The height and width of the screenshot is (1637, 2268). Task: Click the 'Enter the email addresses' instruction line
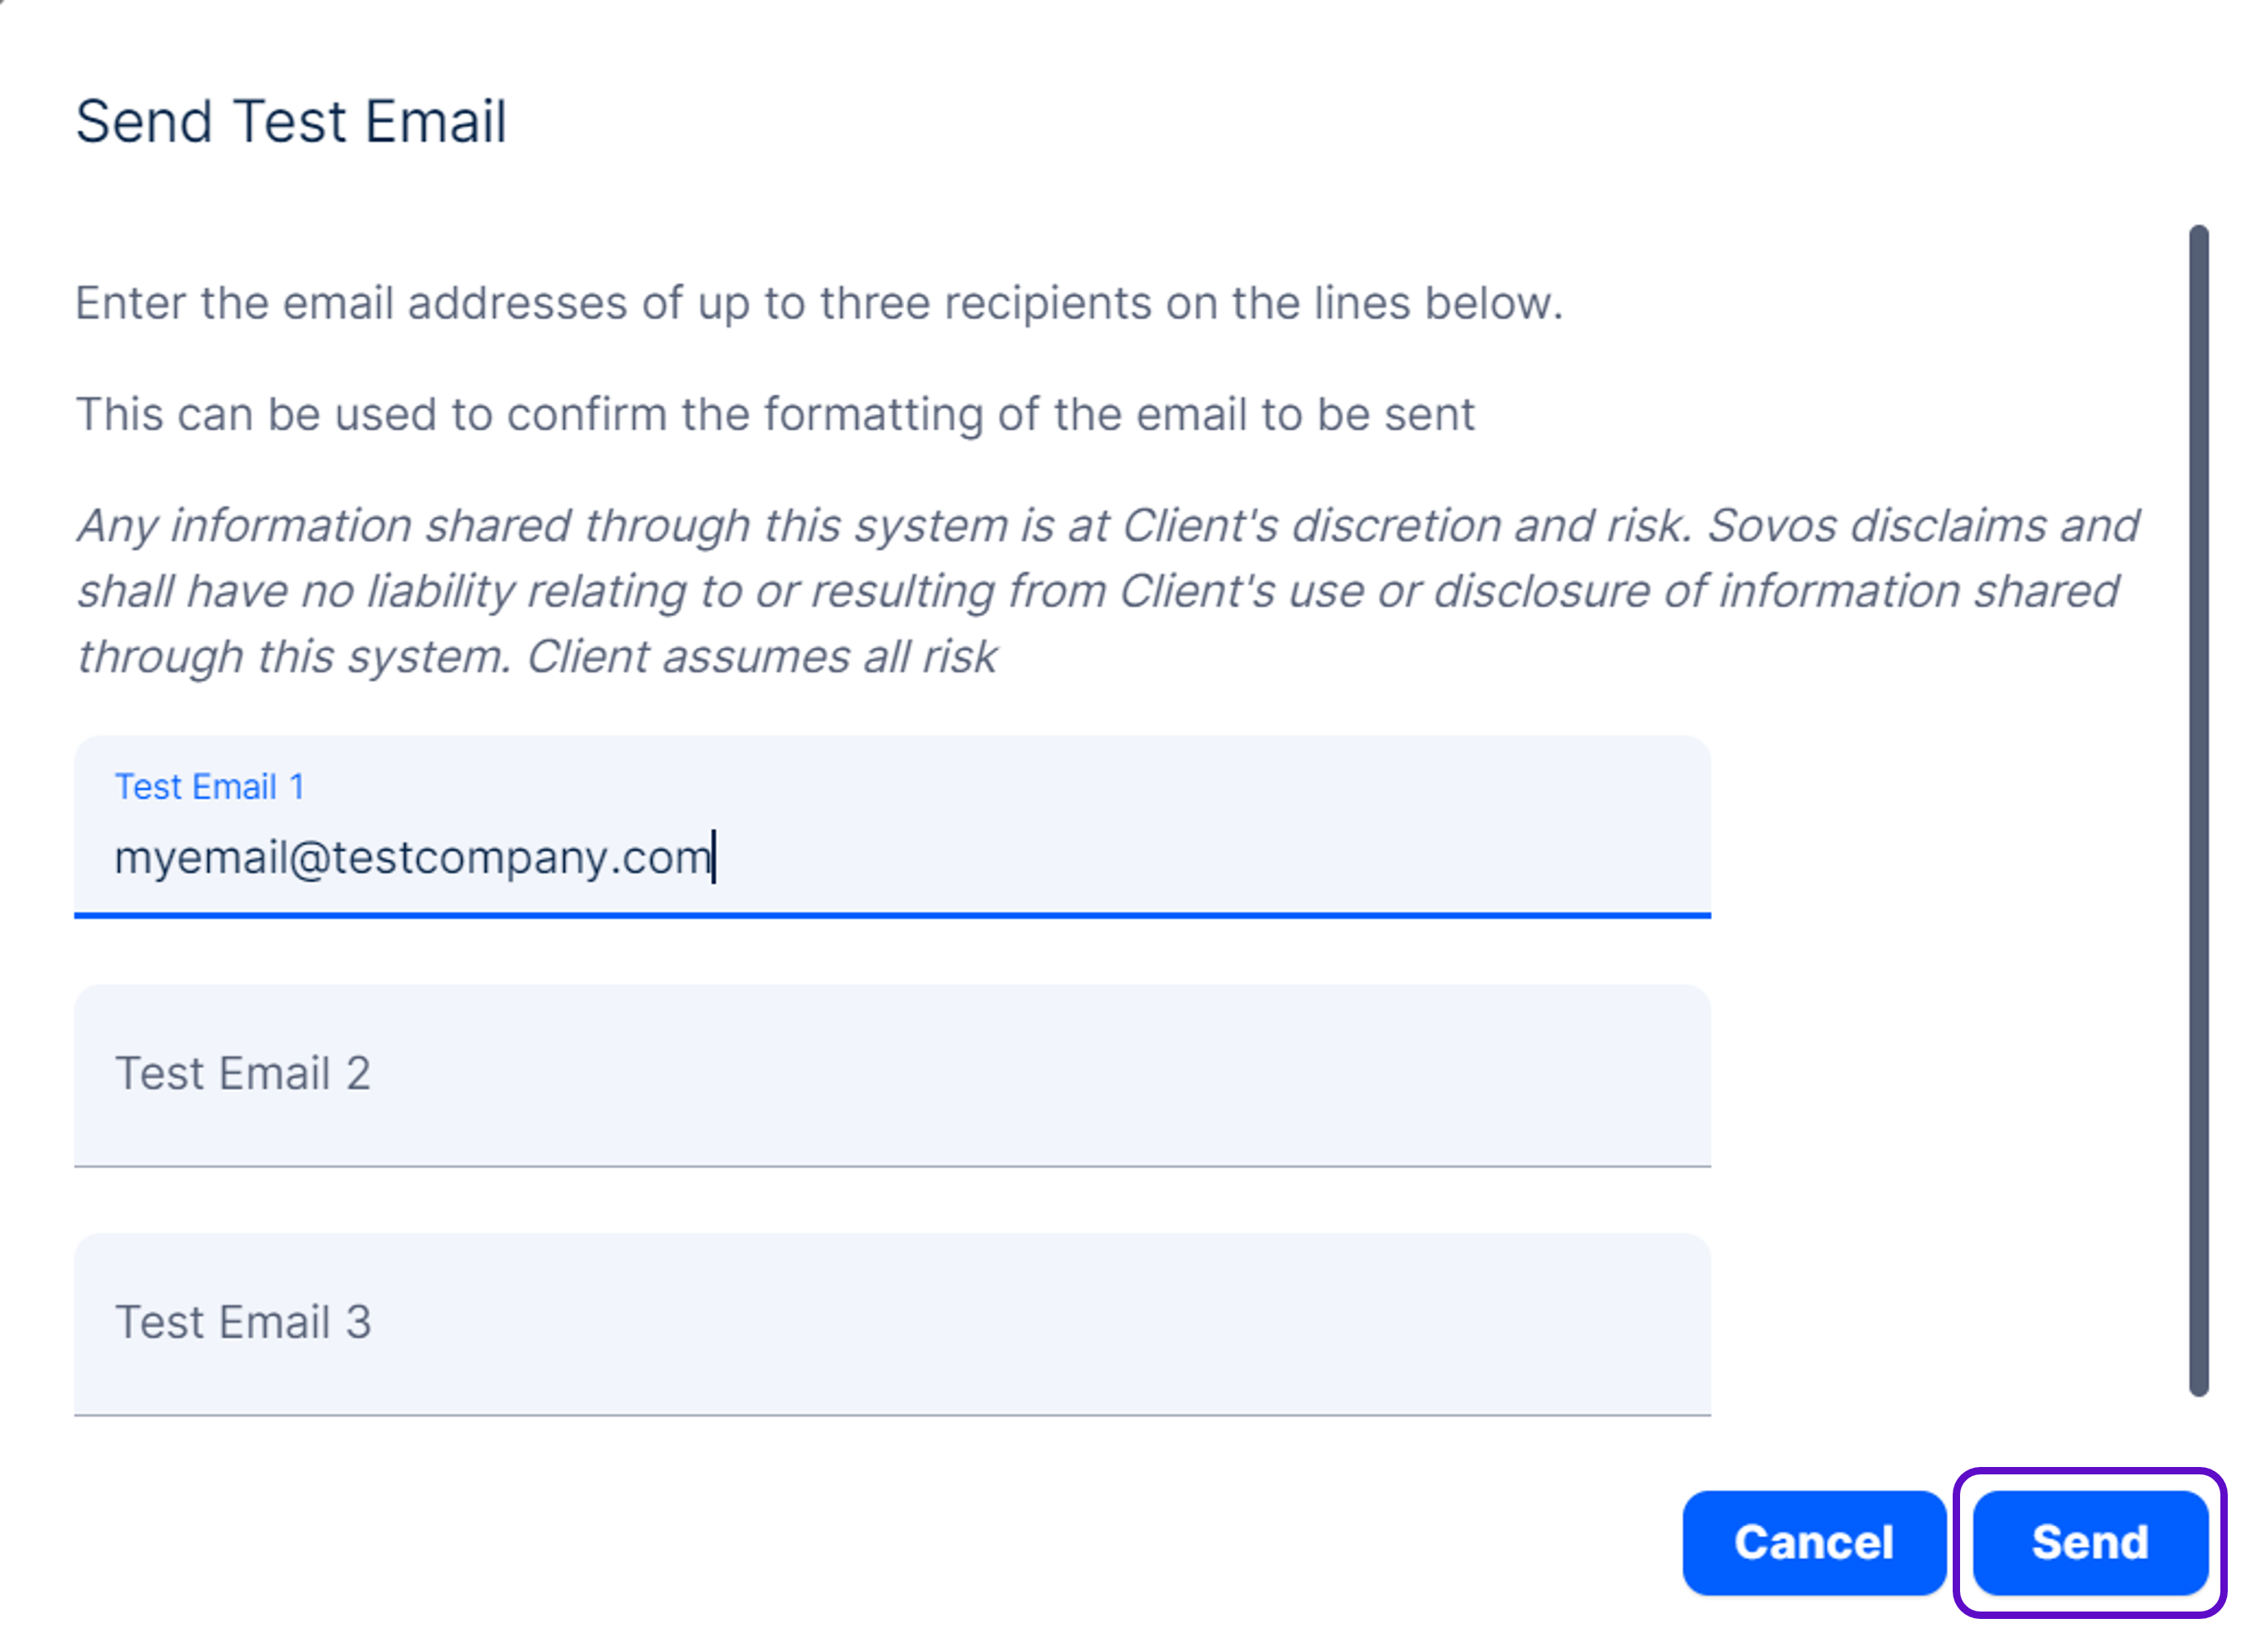[818, 303]
